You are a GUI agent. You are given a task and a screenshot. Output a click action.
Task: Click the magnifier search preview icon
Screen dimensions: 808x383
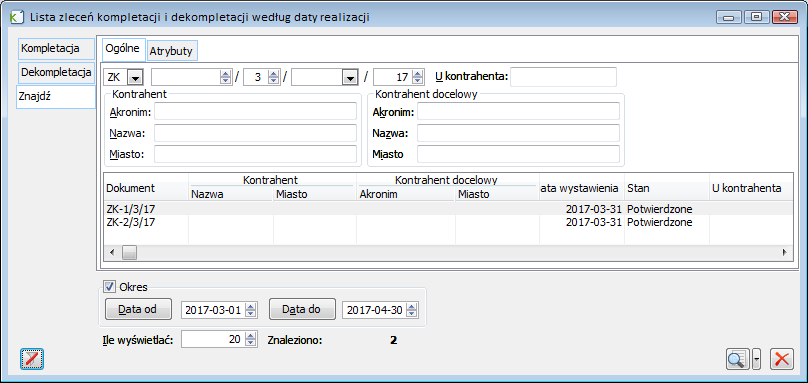click(737, 359)
